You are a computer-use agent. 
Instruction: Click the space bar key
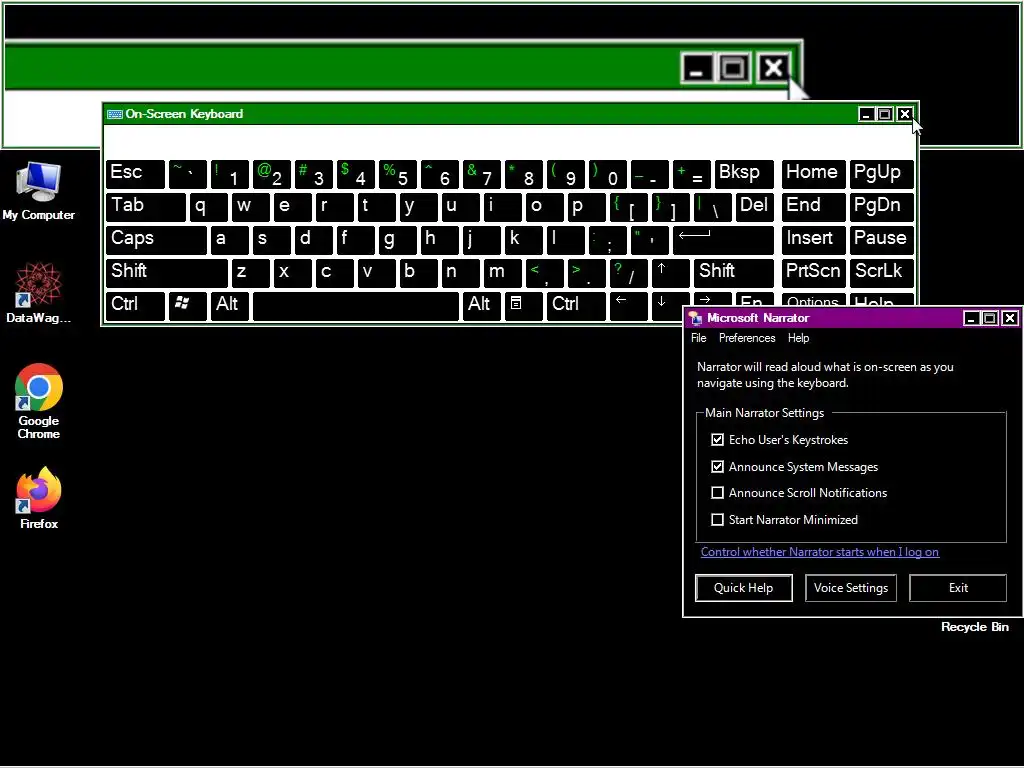click(355, 305)
